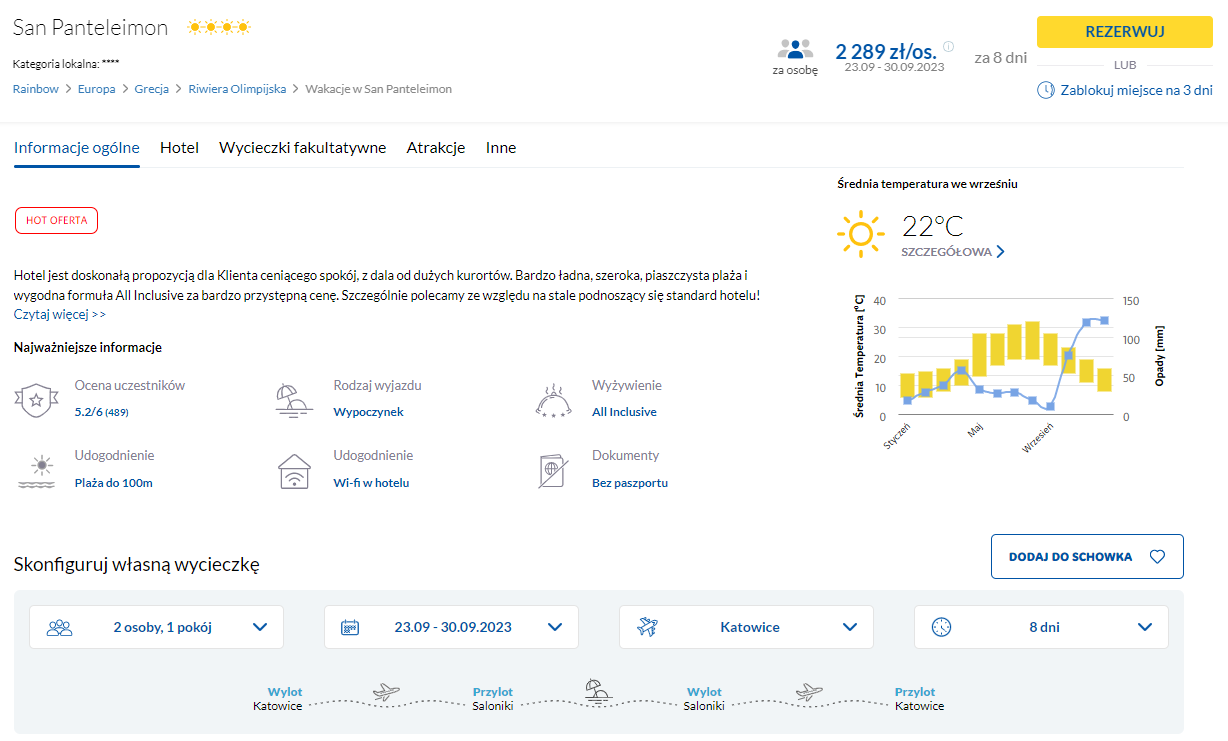Click the participant rating shield star icon
Image resolution: width=1228 pixels, height=741 pixels.
pos(35,400)
